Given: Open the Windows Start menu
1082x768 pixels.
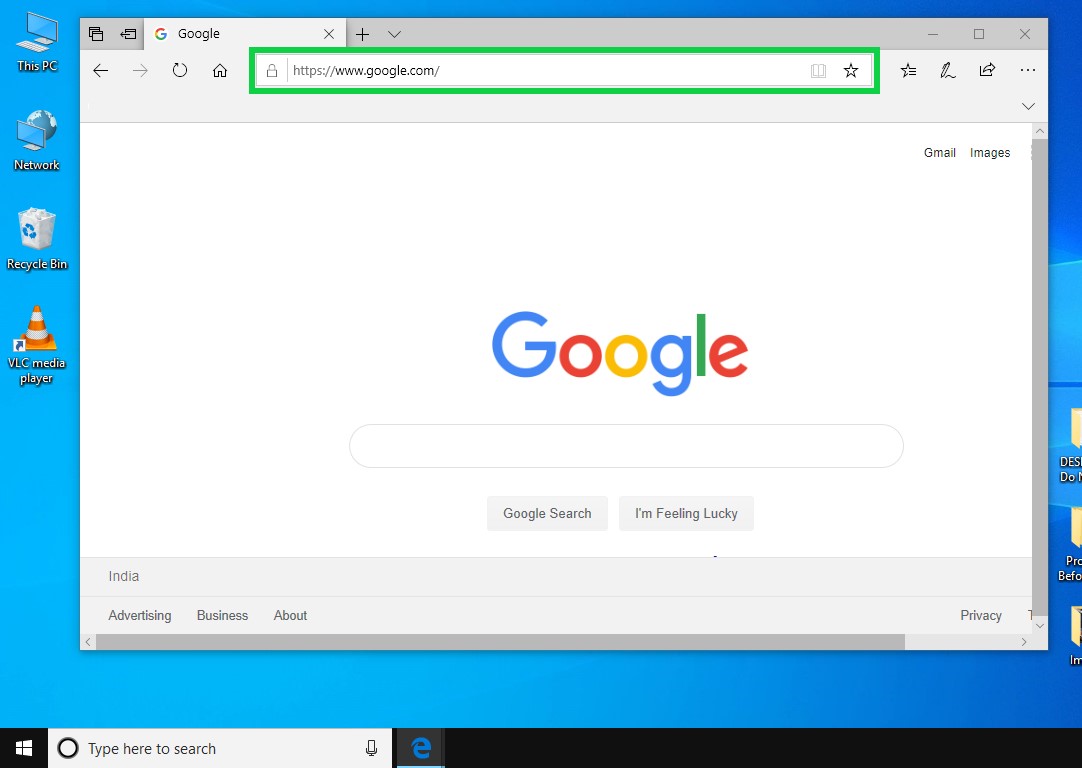Looking at the screenshot, I should click(x=24, y=748).
